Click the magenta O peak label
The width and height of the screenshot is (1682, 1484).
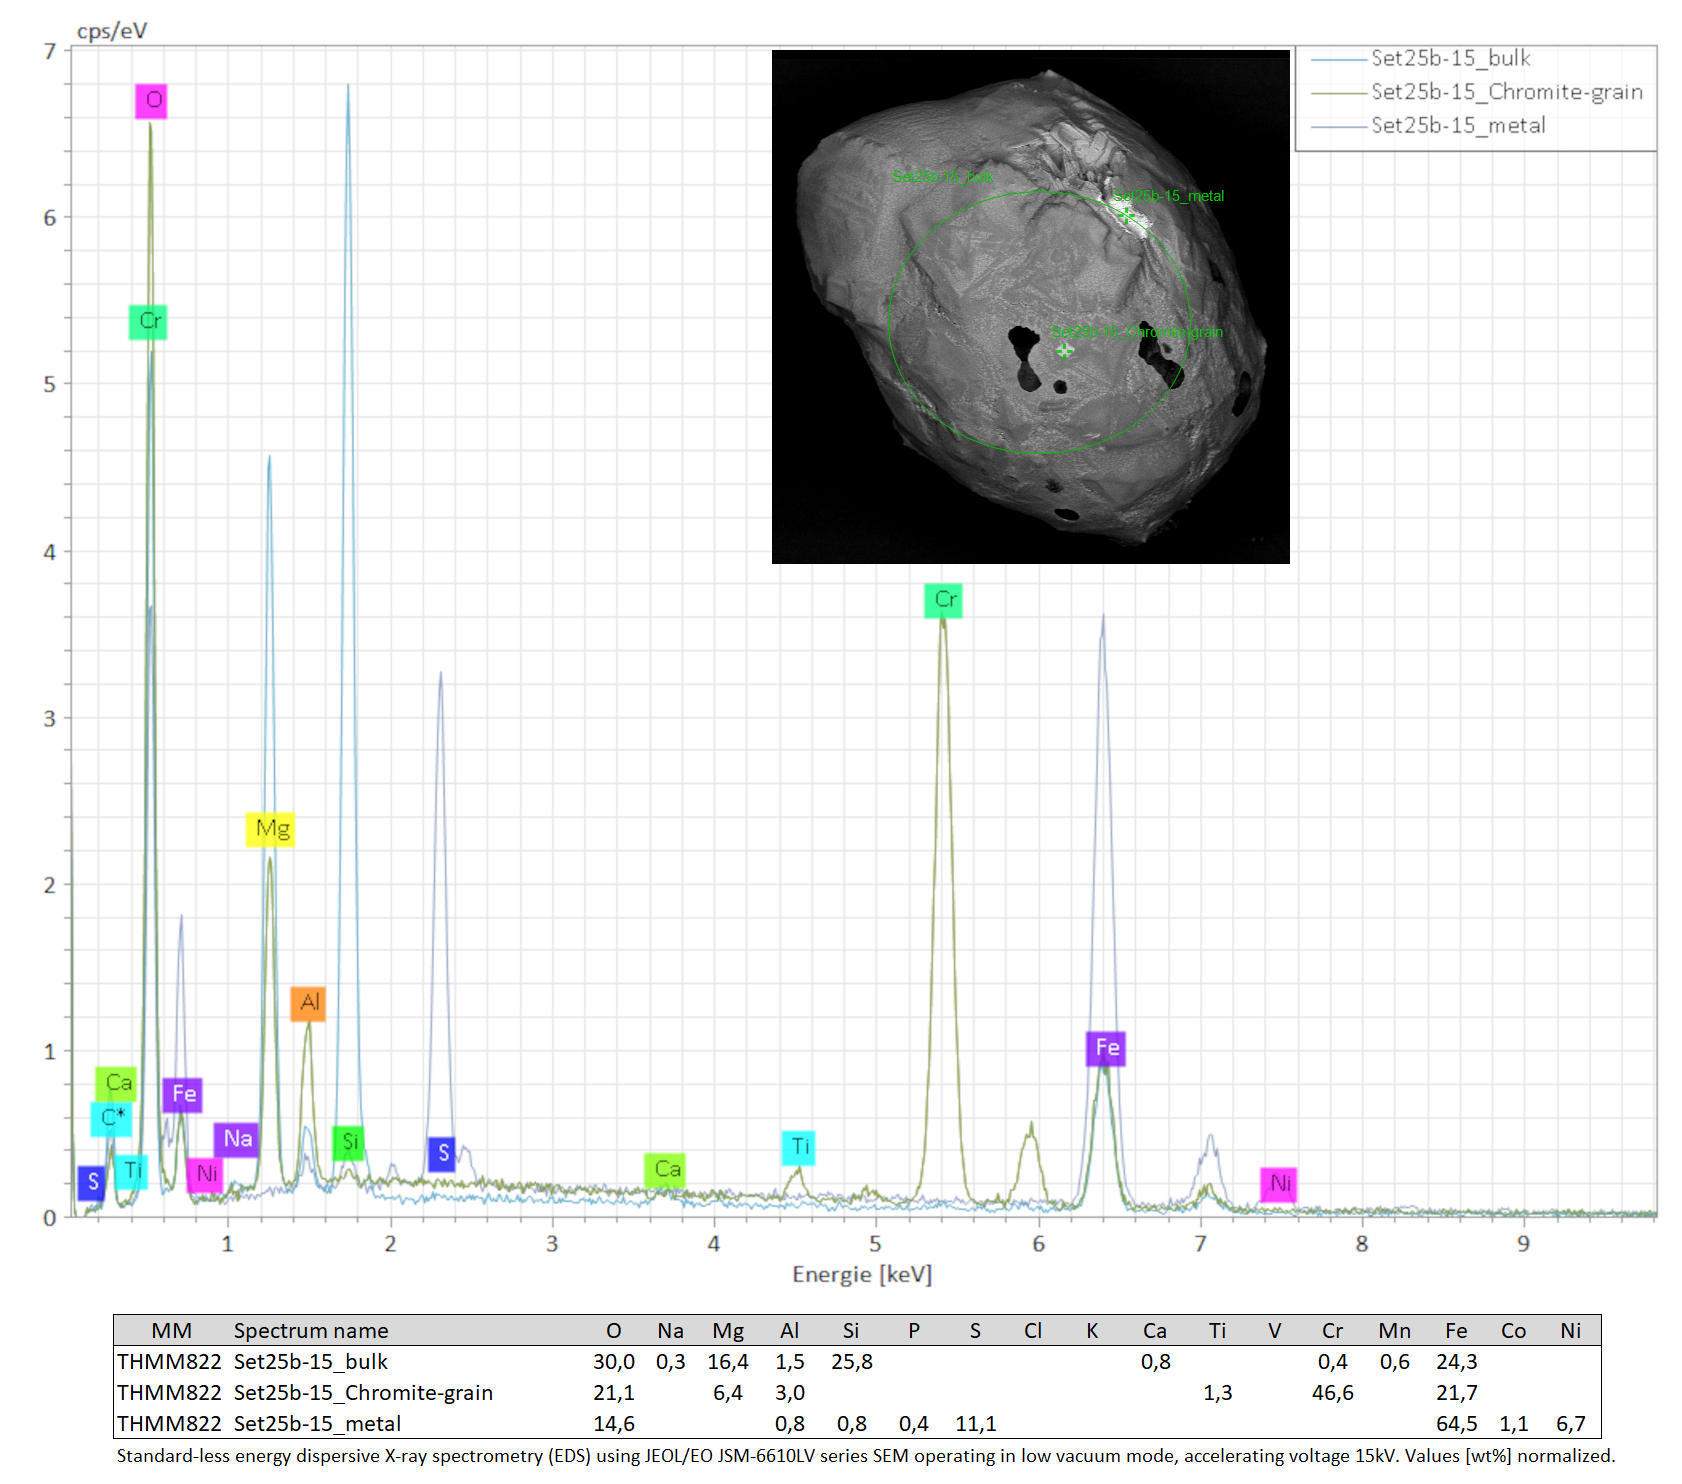pyautogui.click(x=151, y=101)
